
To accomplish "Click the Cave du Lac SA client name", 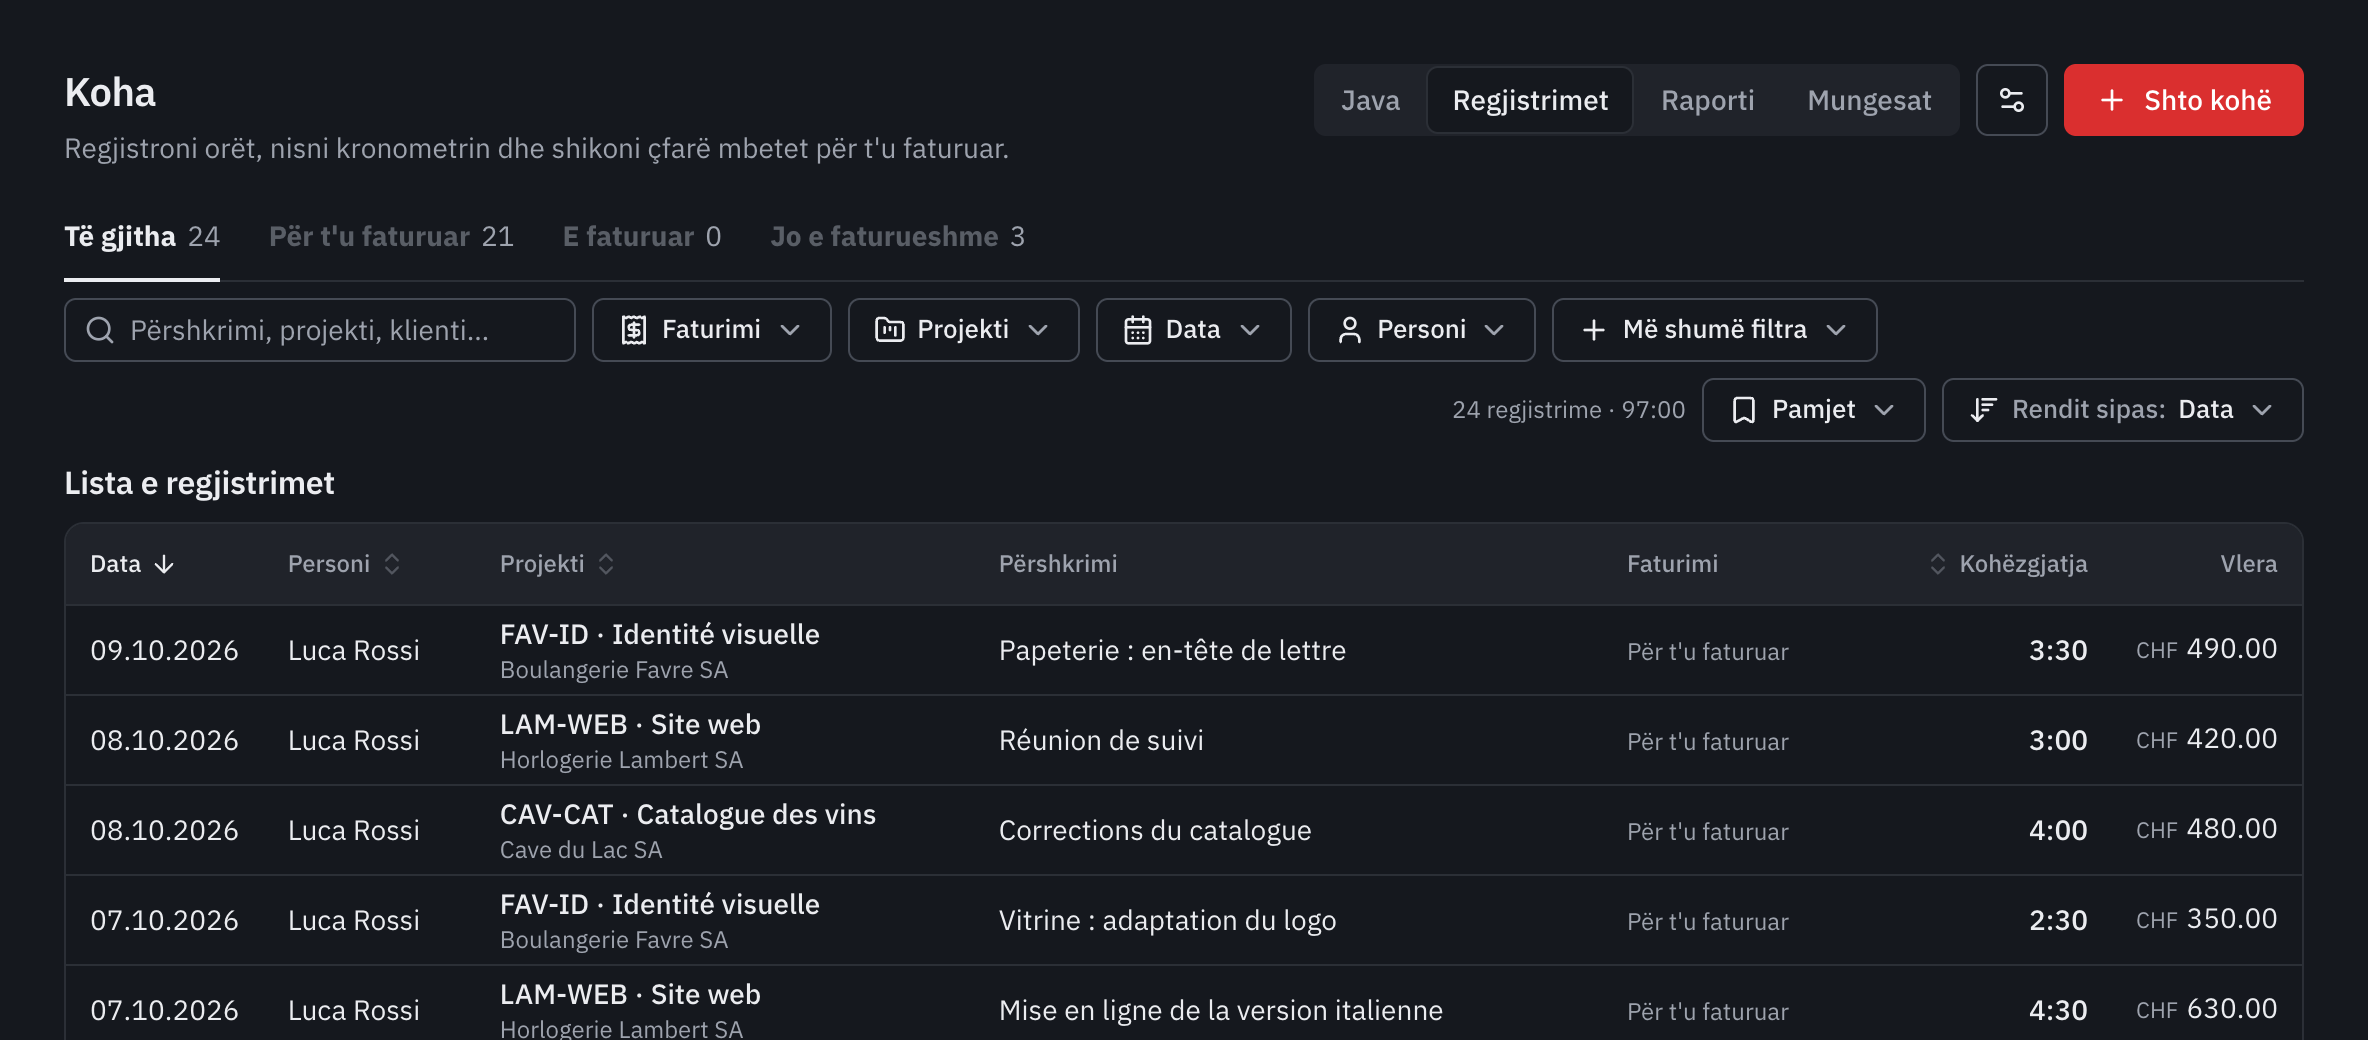I will point(581,850).
